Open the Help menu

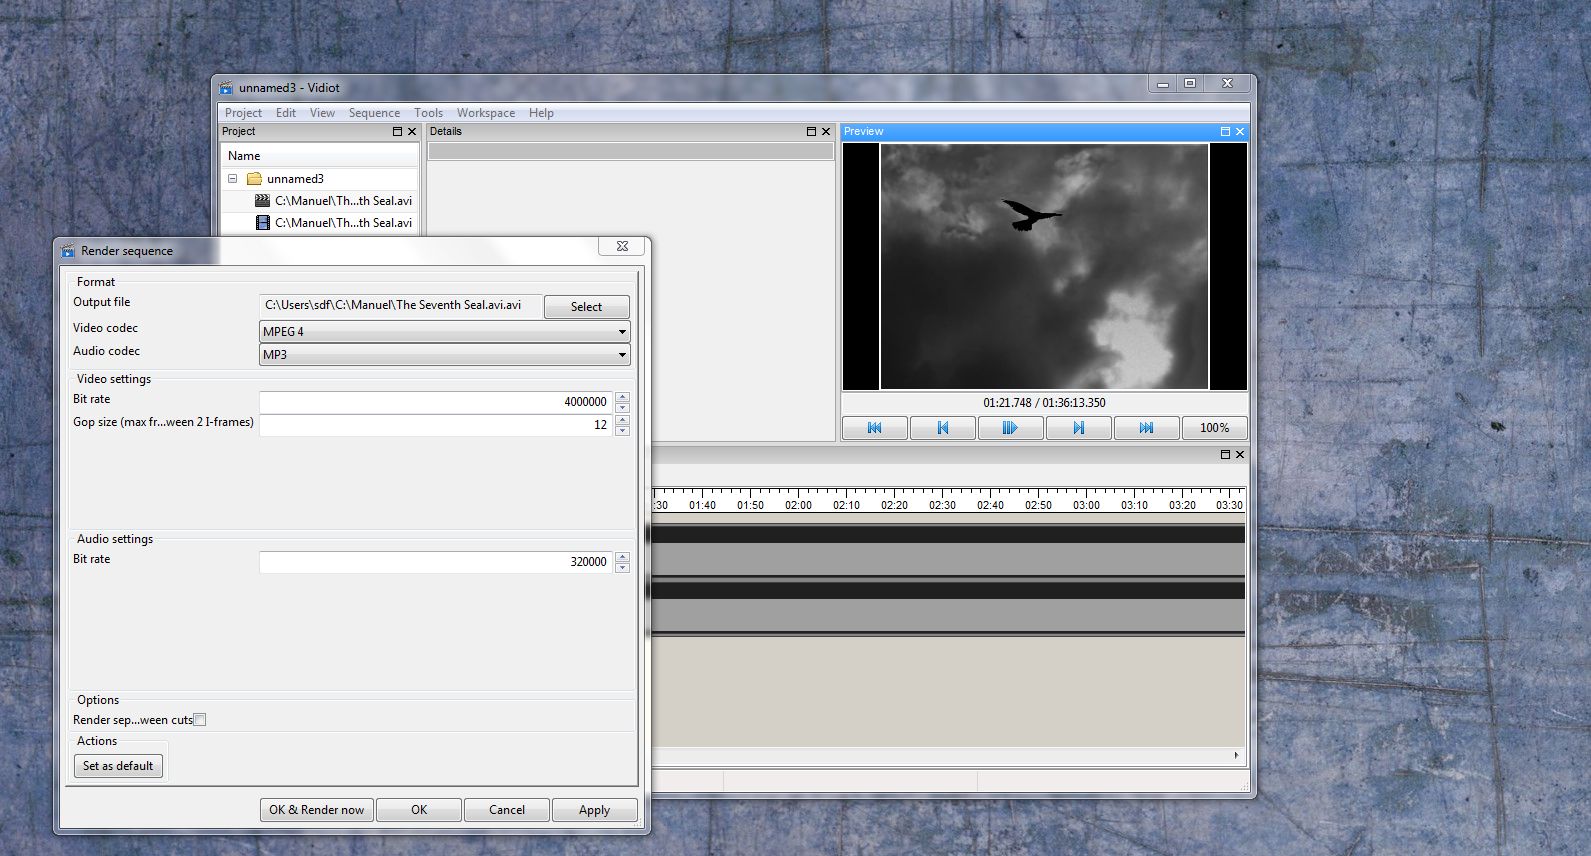tap(541, 113)
